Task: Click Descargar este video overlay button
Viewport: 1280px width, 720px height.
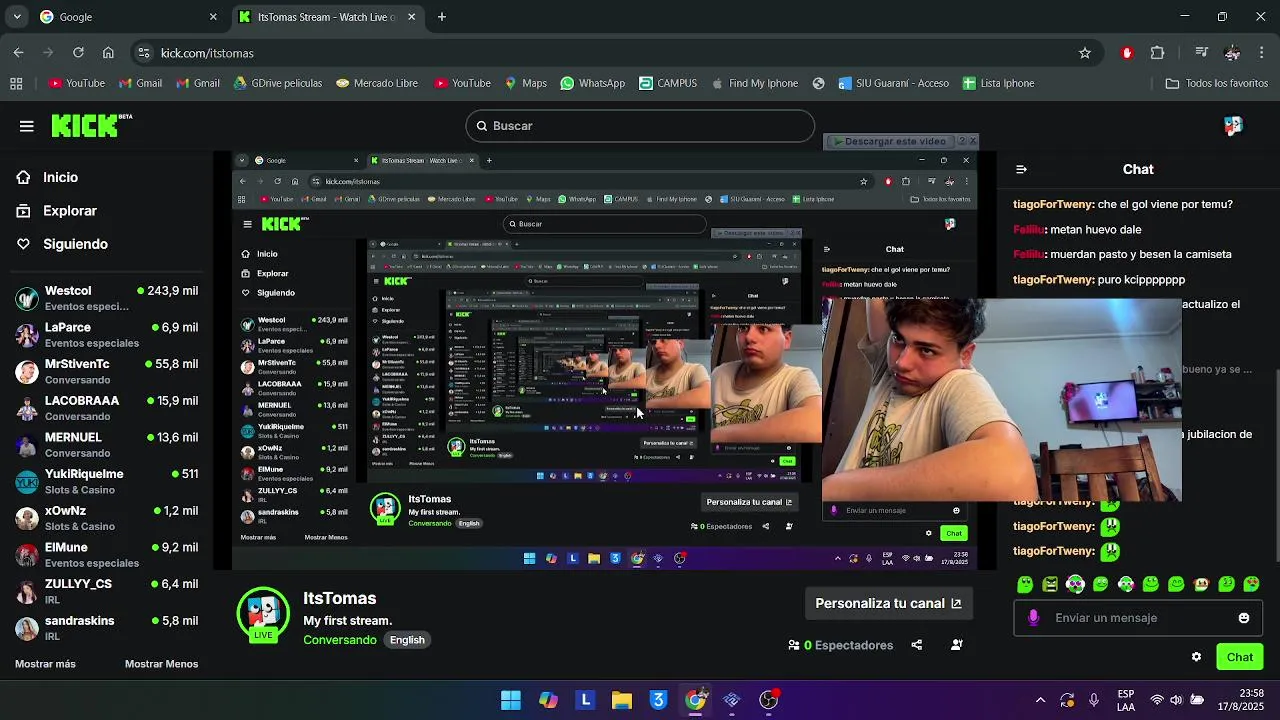Action: [889, 142]
